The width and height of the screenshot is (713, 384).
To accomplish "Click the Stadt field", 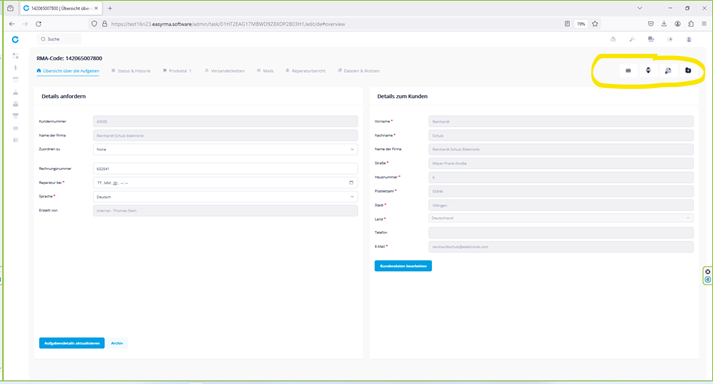I will [x=561, y=205].
